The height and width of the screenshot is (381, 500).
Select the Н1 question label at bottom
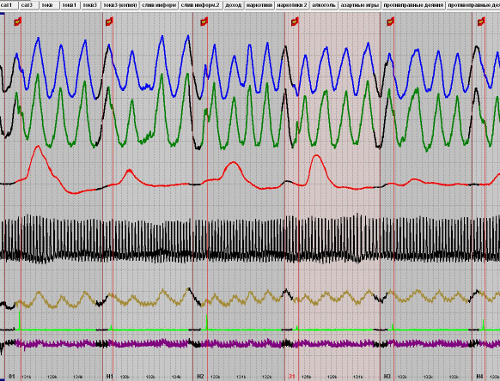[110, 376]
